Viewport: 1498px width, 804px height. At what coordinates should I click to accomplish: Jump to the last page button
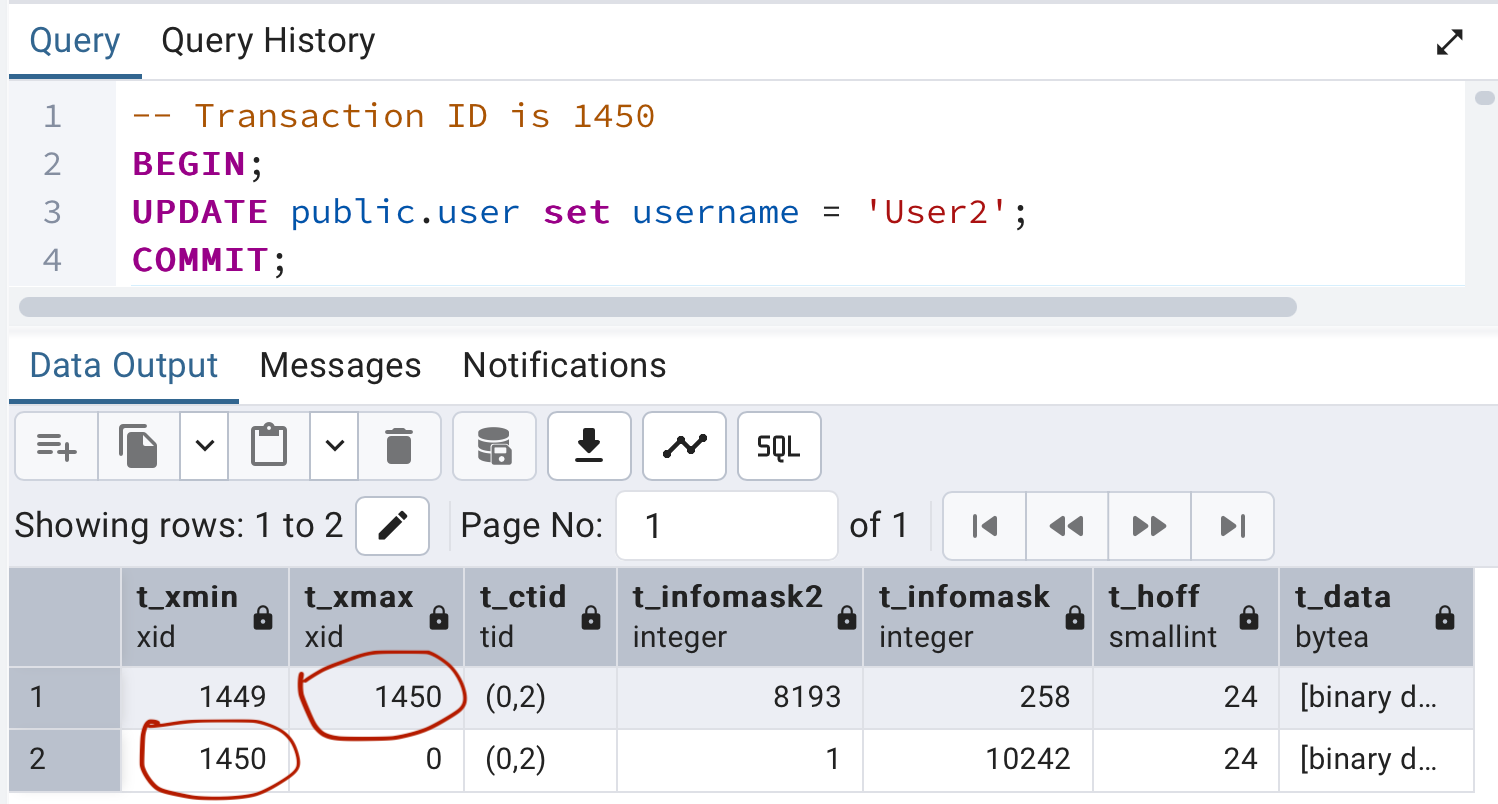1232,525
